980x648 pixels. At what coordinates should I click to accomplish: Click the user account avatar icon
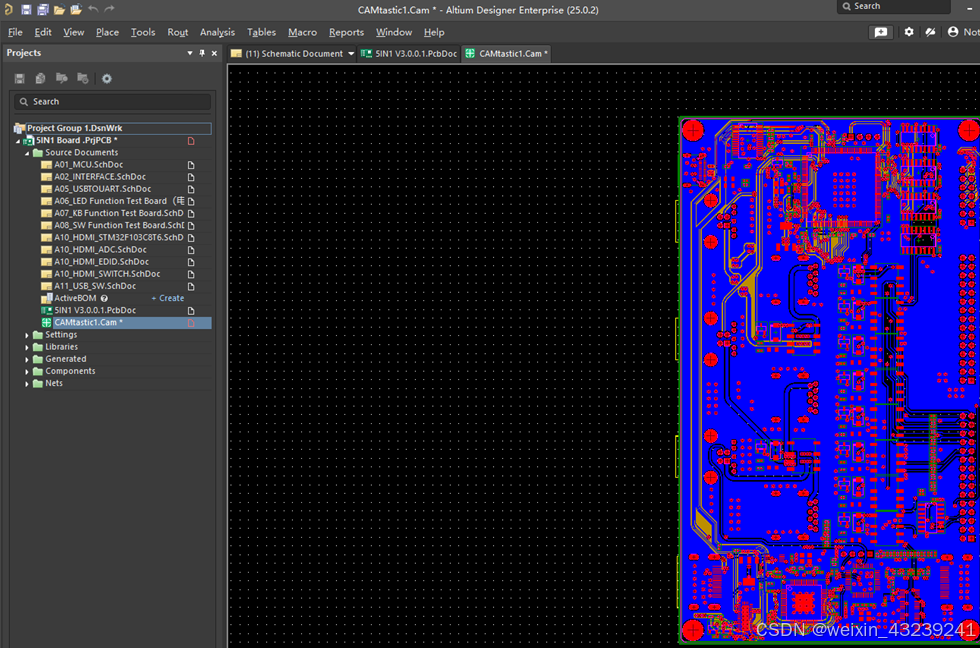[x=952, y=32]
